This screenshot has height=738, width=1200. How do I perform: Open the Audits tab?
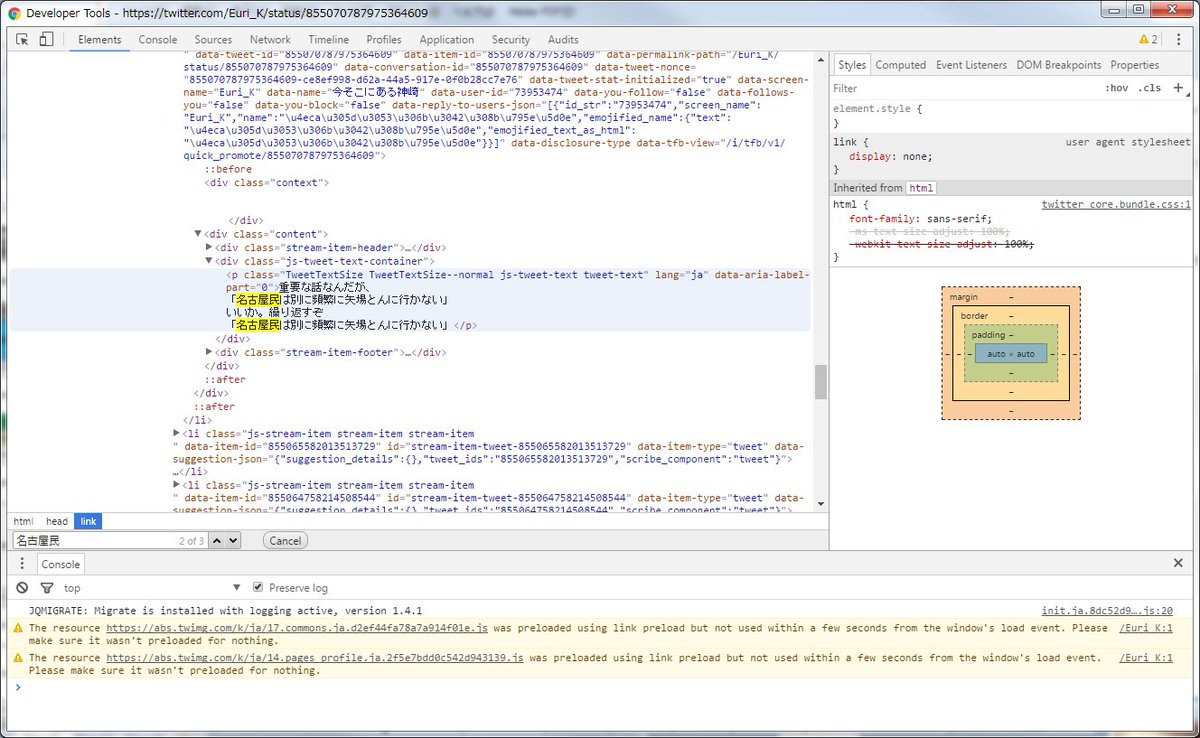563,40
